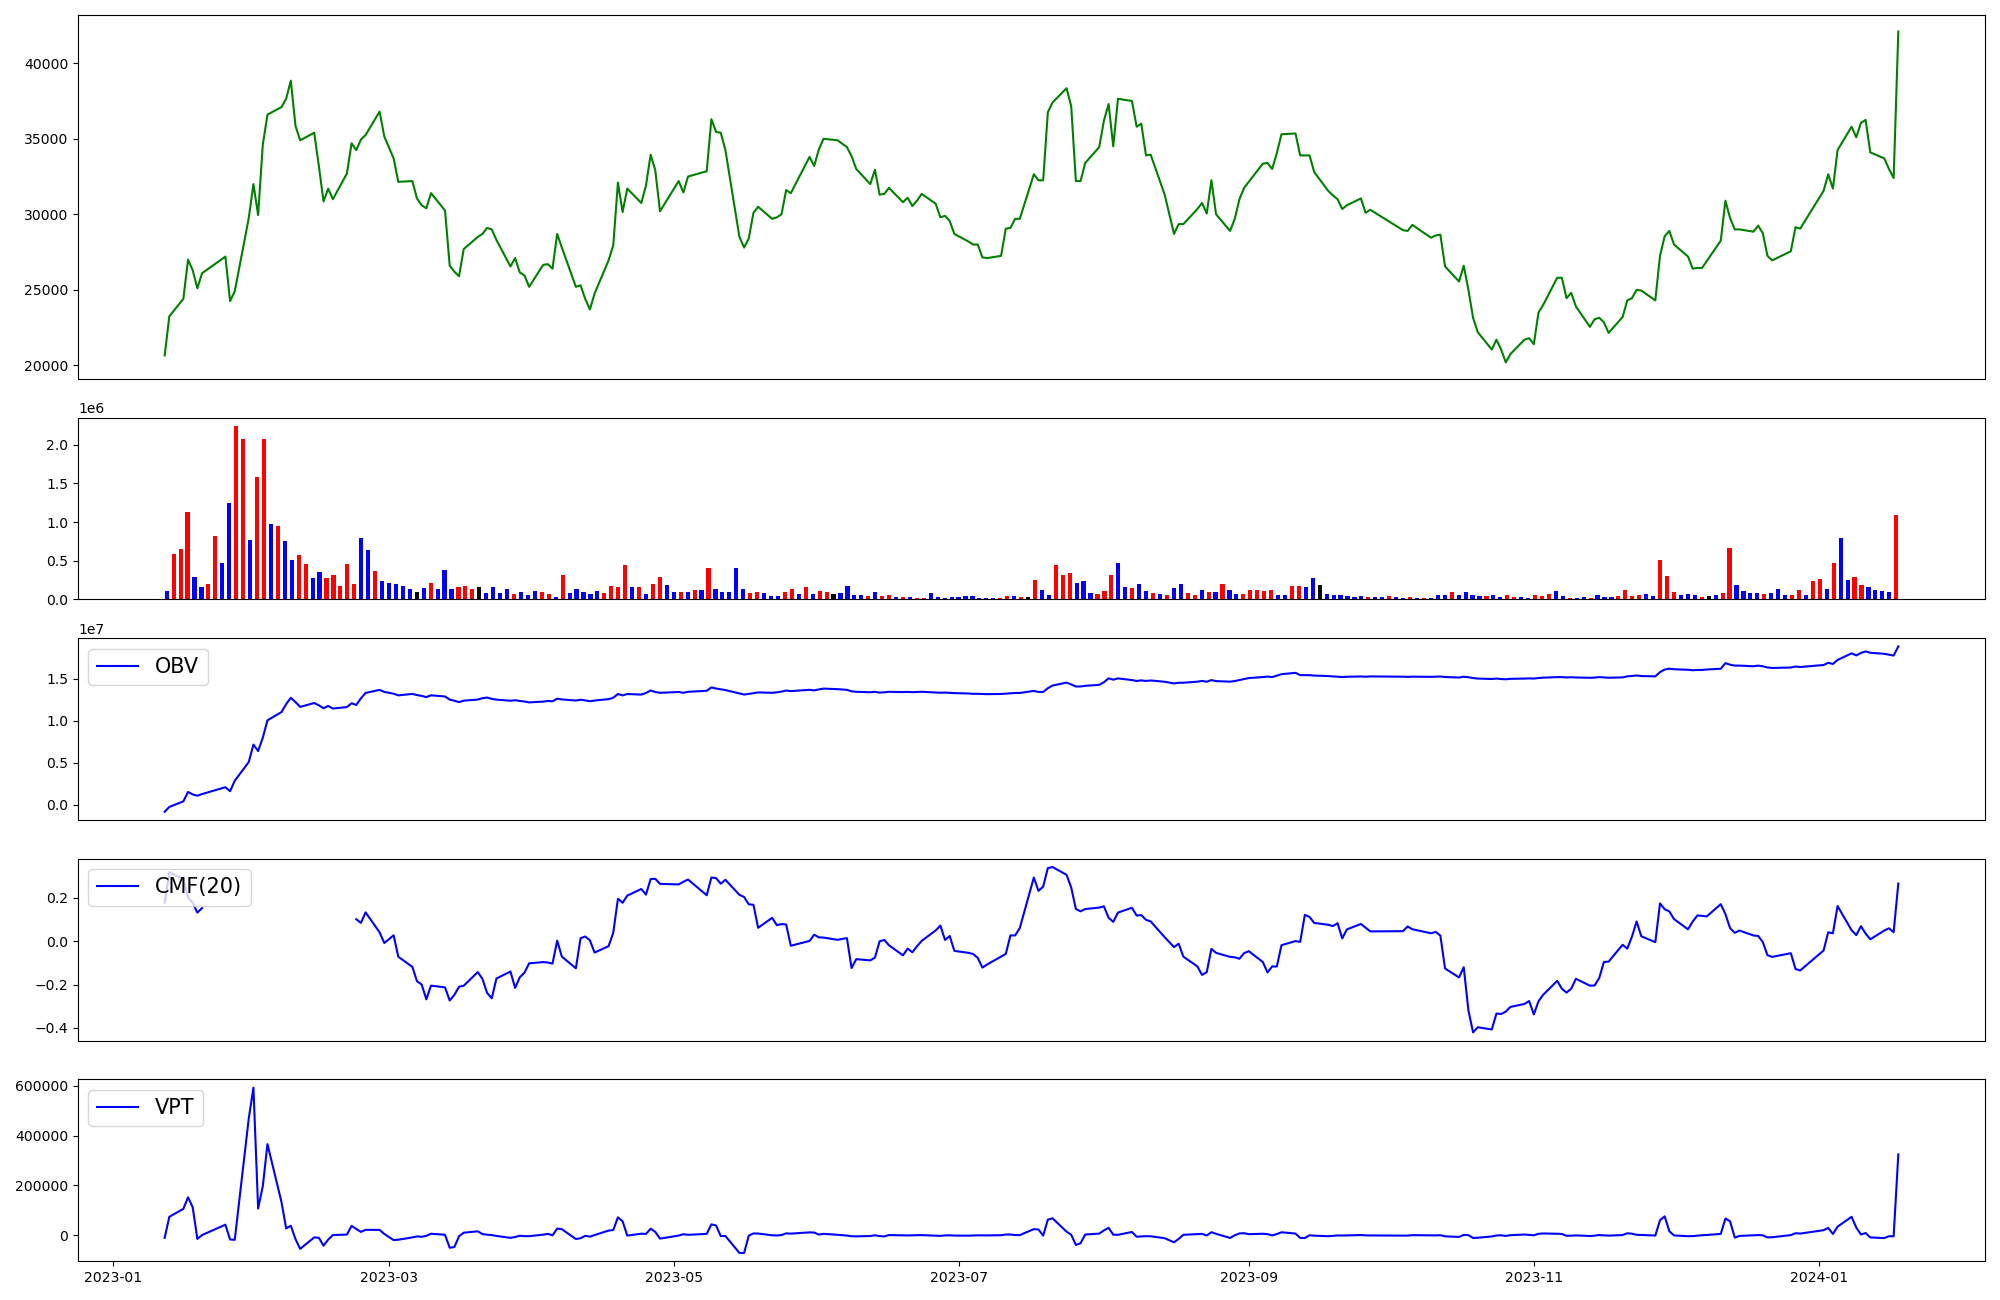Click the tallest red volume bar

236,512
